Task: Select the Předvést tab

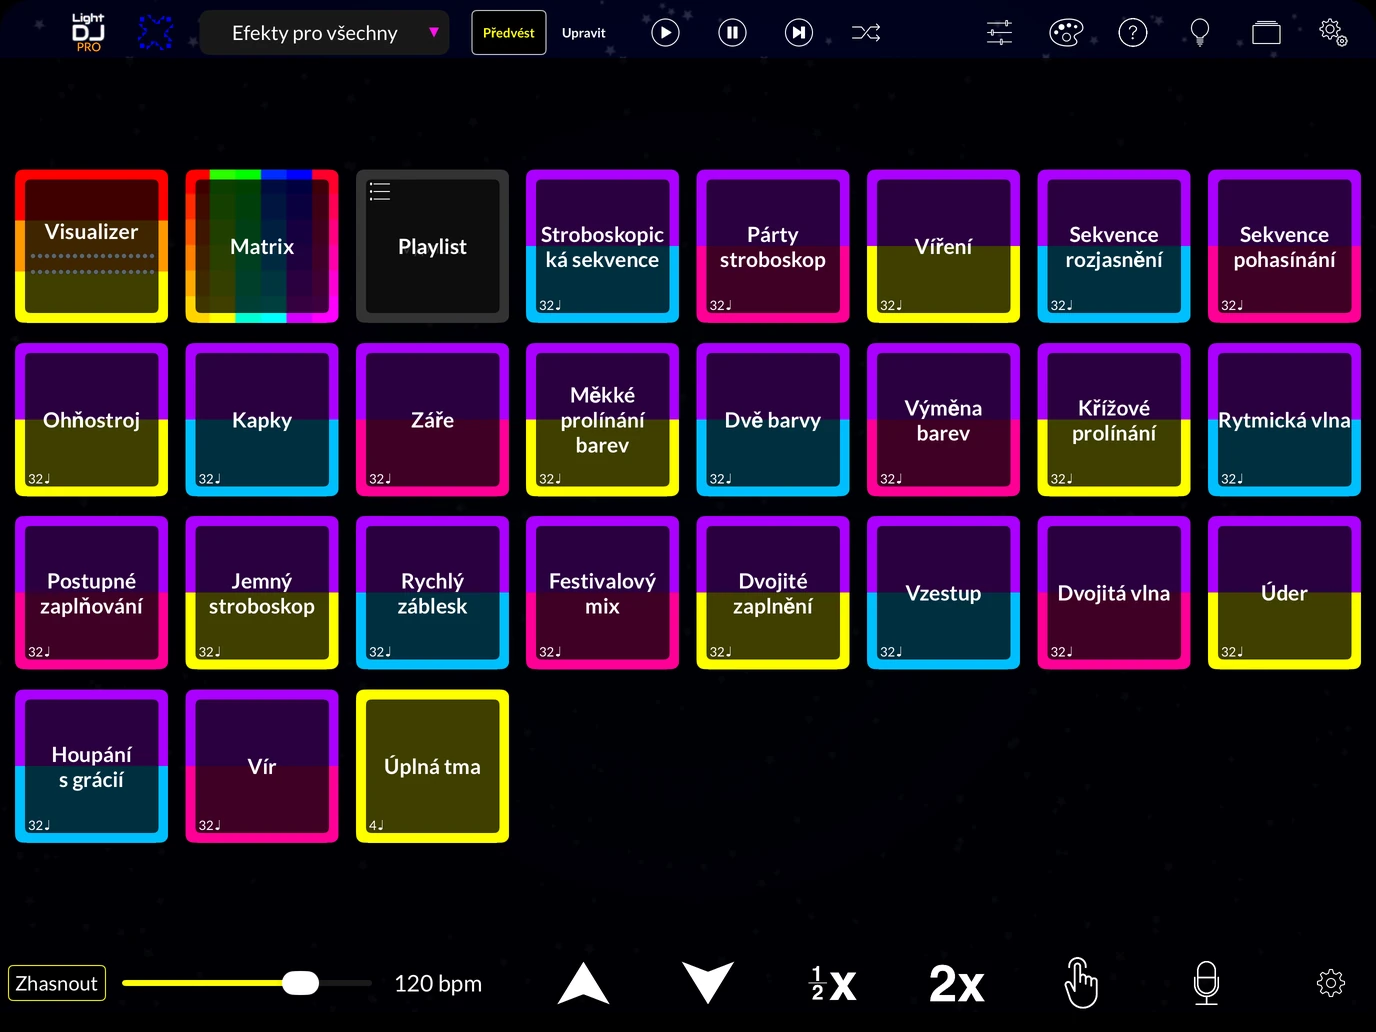Action: (509, 33)
